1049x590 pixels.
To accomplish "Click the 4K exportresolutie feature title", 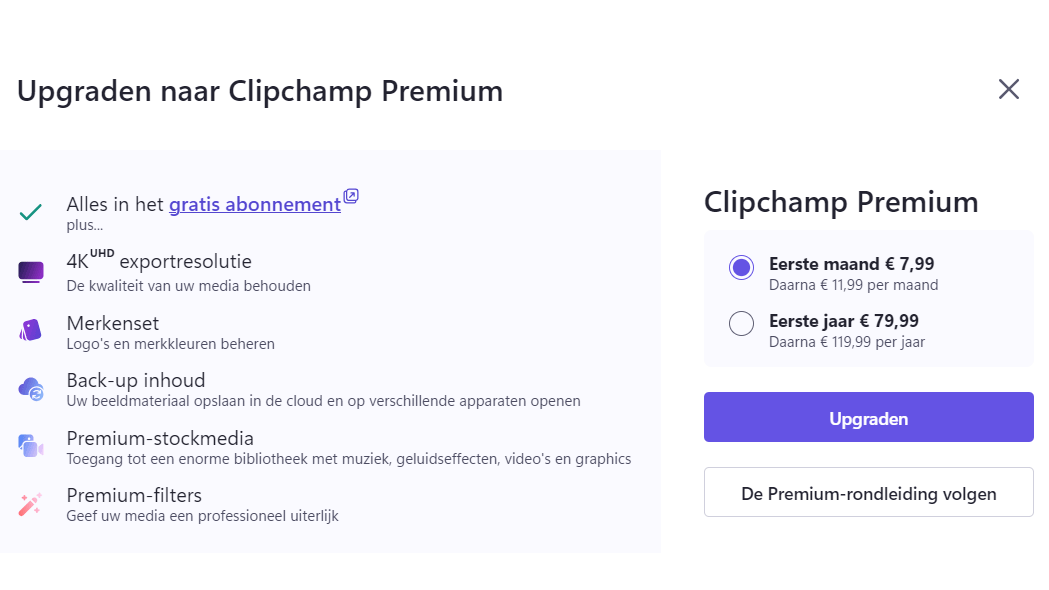I will pyautogui.click(x=159, y=262).
